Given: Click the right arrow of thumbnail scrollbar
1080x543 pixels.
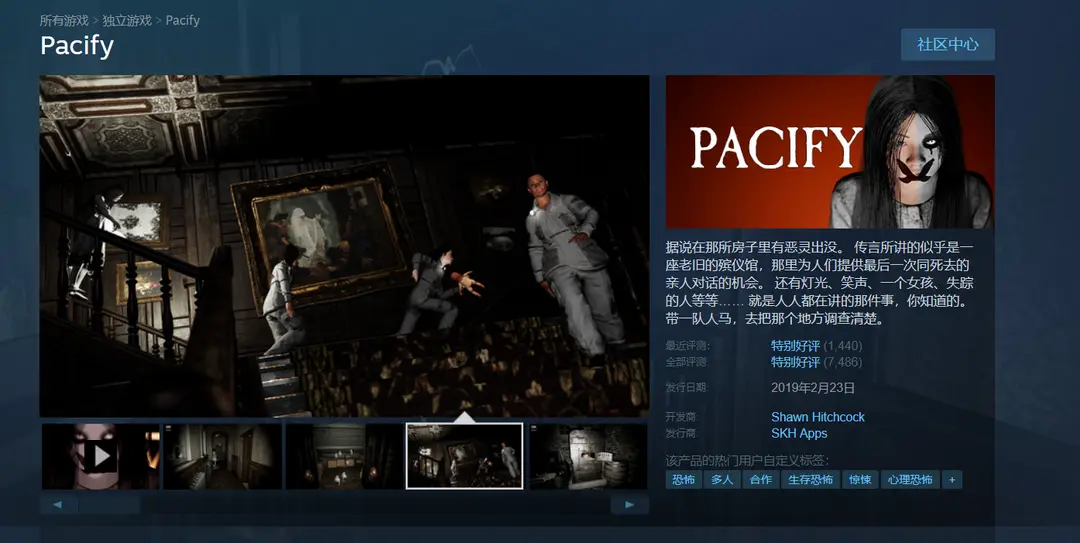Looking at the screenshot, I should 630,505.
